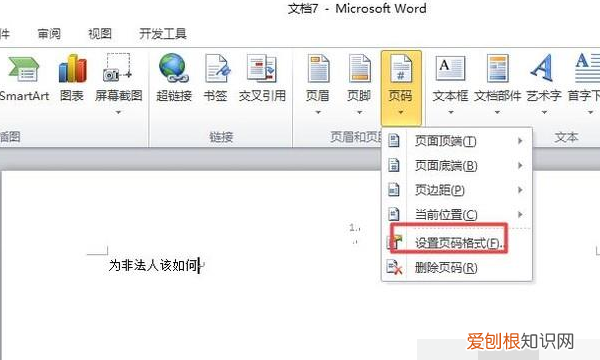Choose 页边距(P) from the menu

point(457,190)
